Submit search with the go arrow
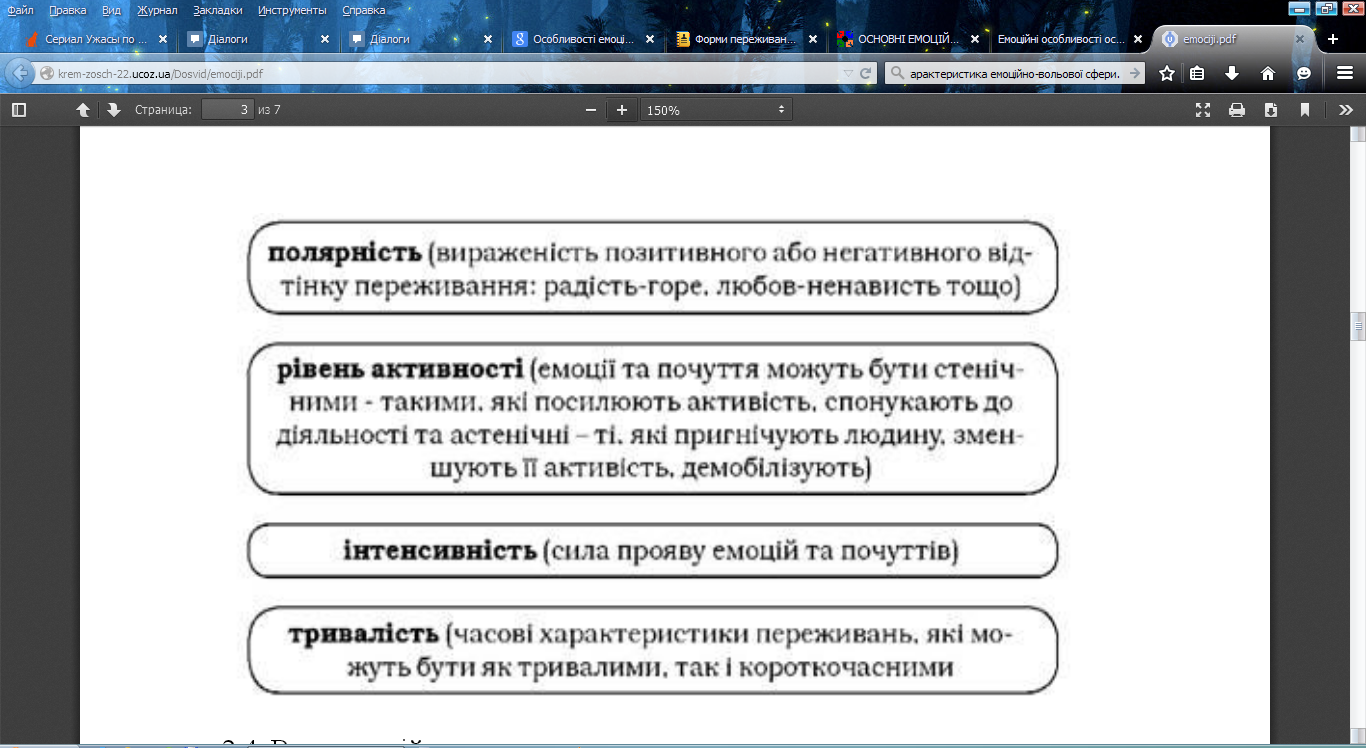This screenshot has height=748, width=1366. 1135,73
